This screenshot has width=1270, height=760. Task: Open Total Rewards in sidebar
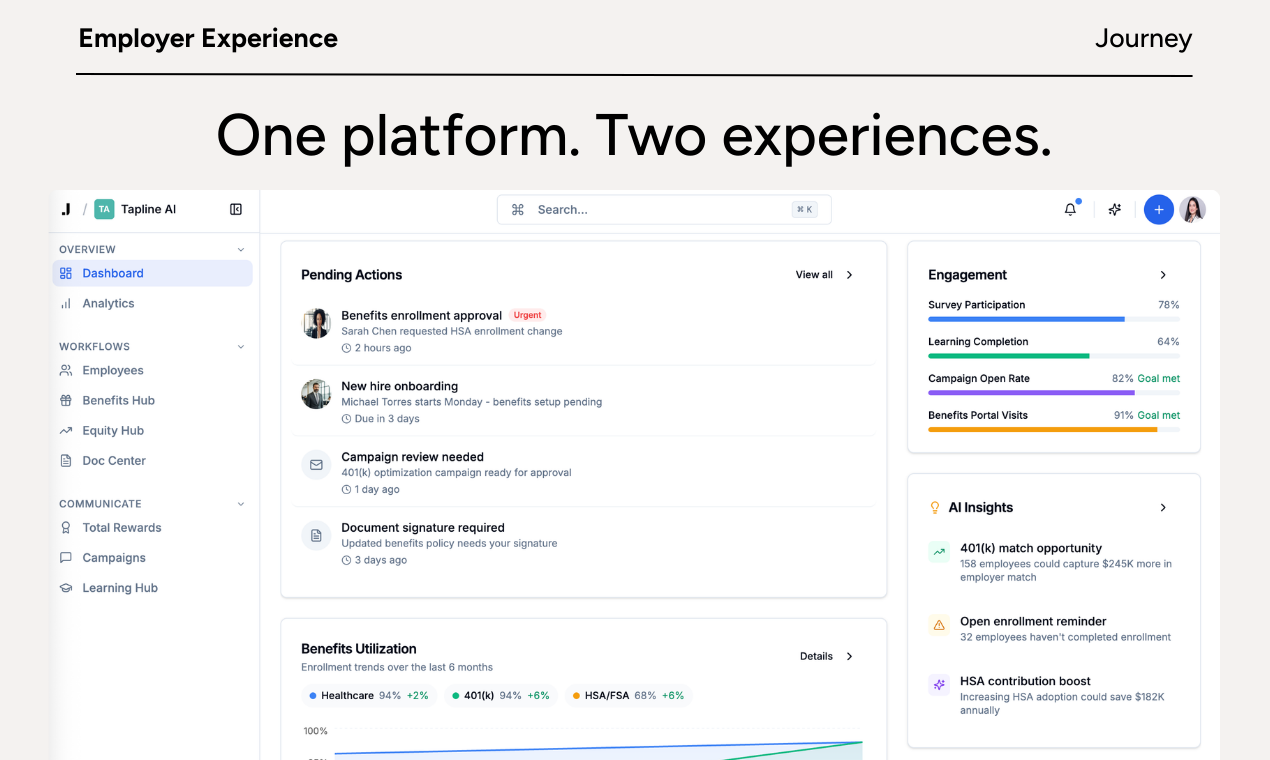click(x=152, y=527)
